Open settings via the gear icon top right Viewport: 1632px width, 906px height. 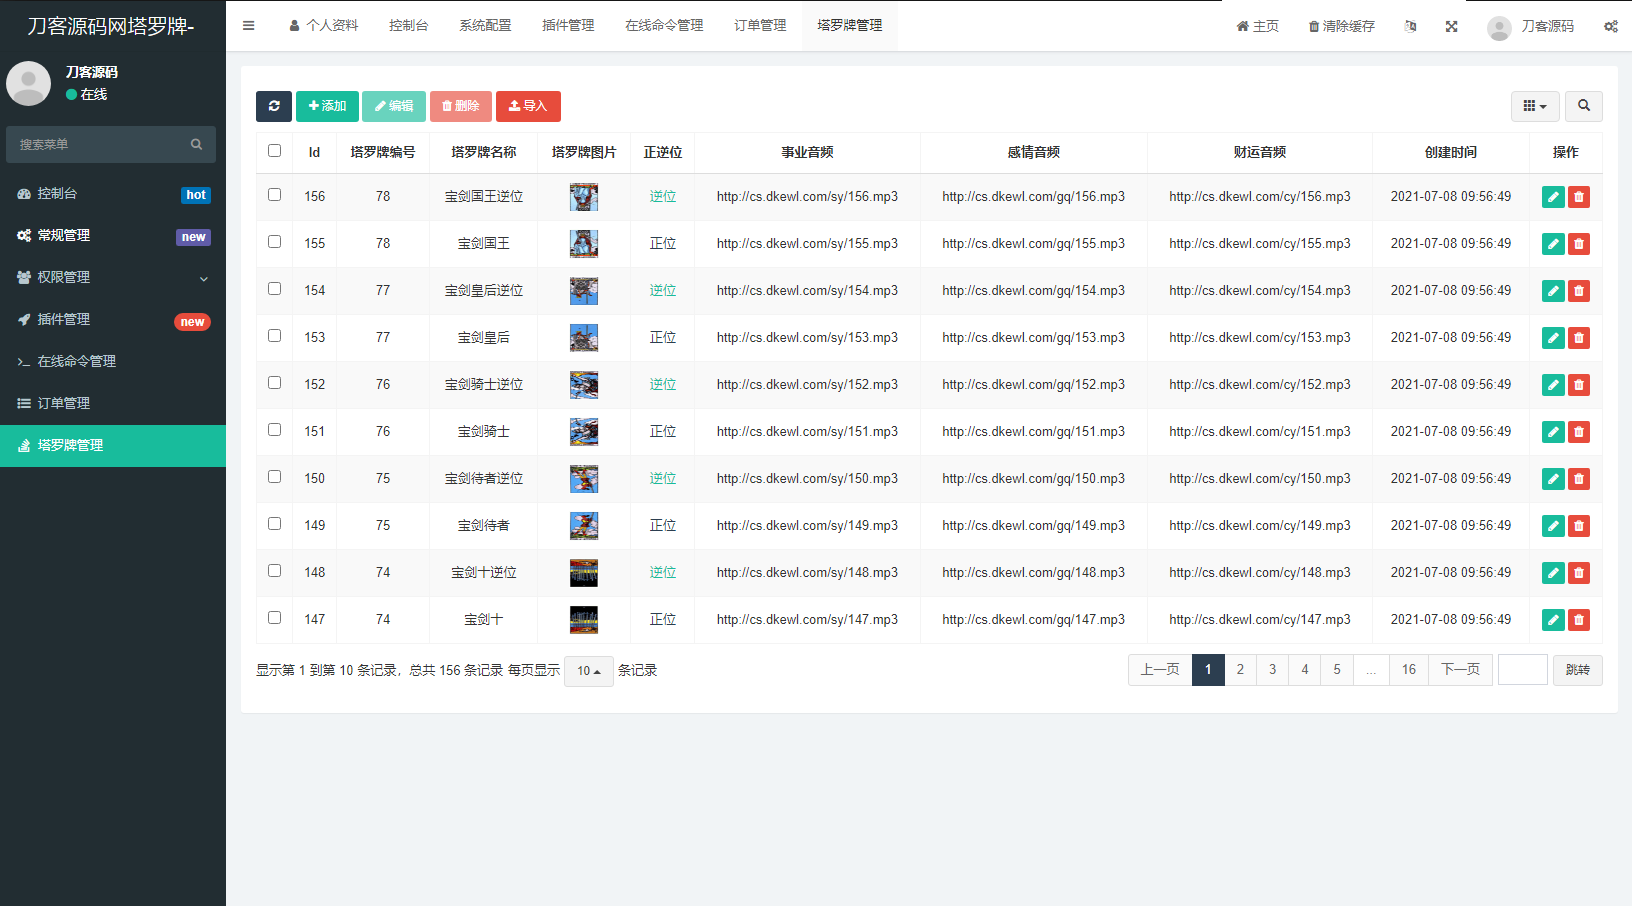[x=1611, y=26]
